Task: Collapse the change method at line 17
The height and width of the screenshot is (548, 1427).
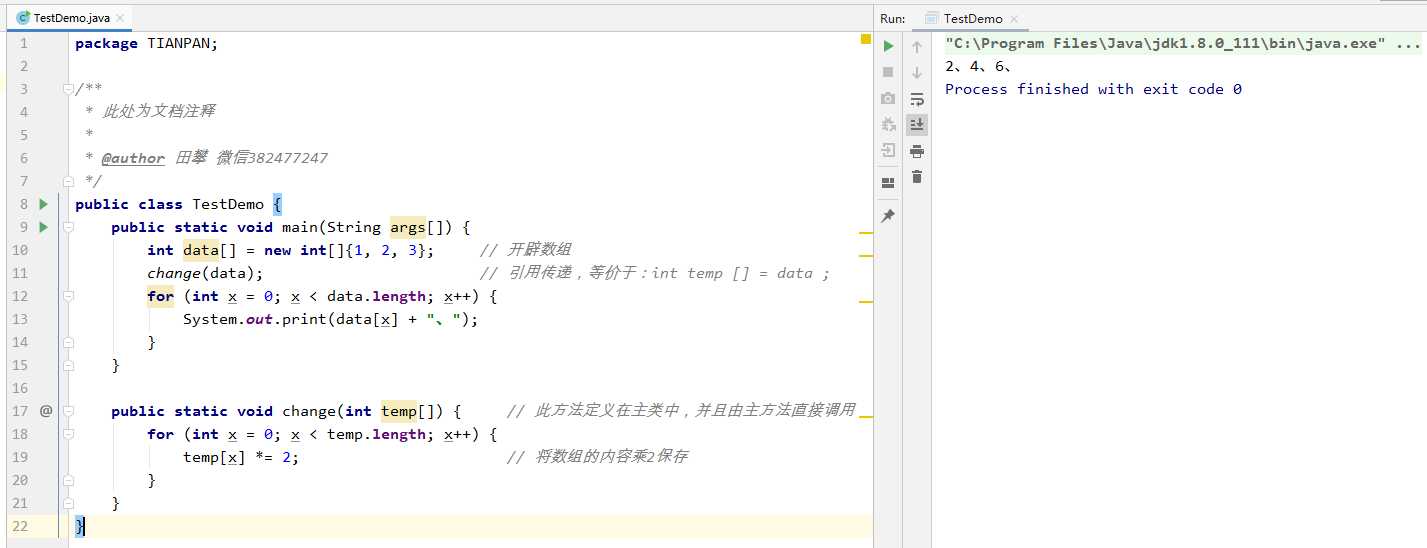Action: click(x=68, y=411)
